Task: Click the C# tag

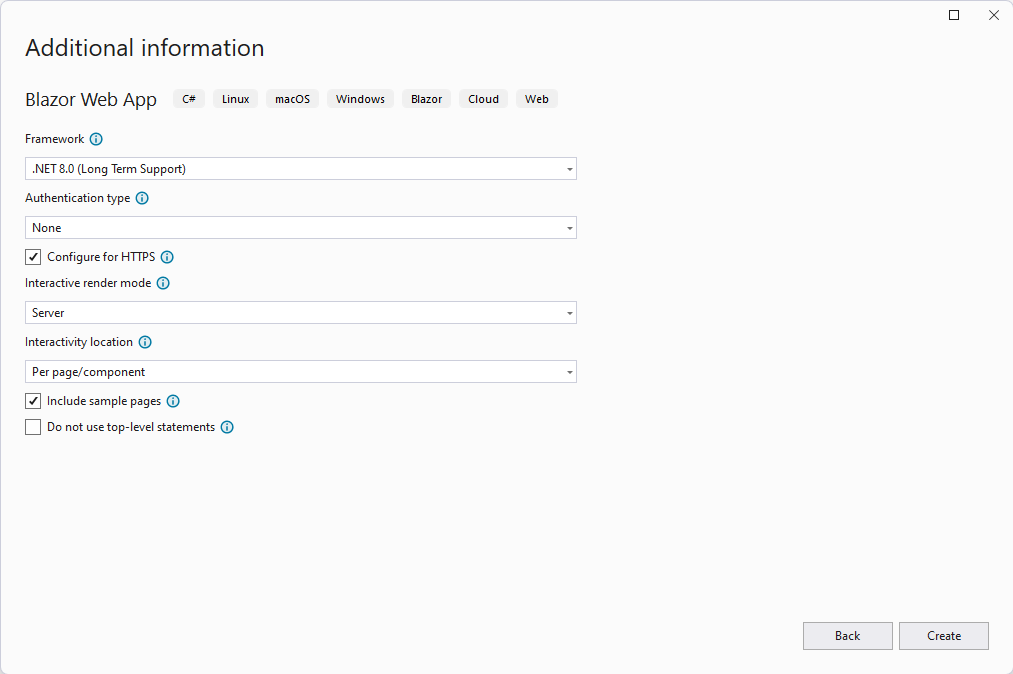Action: pyautogui.click(x=189, y=99)
